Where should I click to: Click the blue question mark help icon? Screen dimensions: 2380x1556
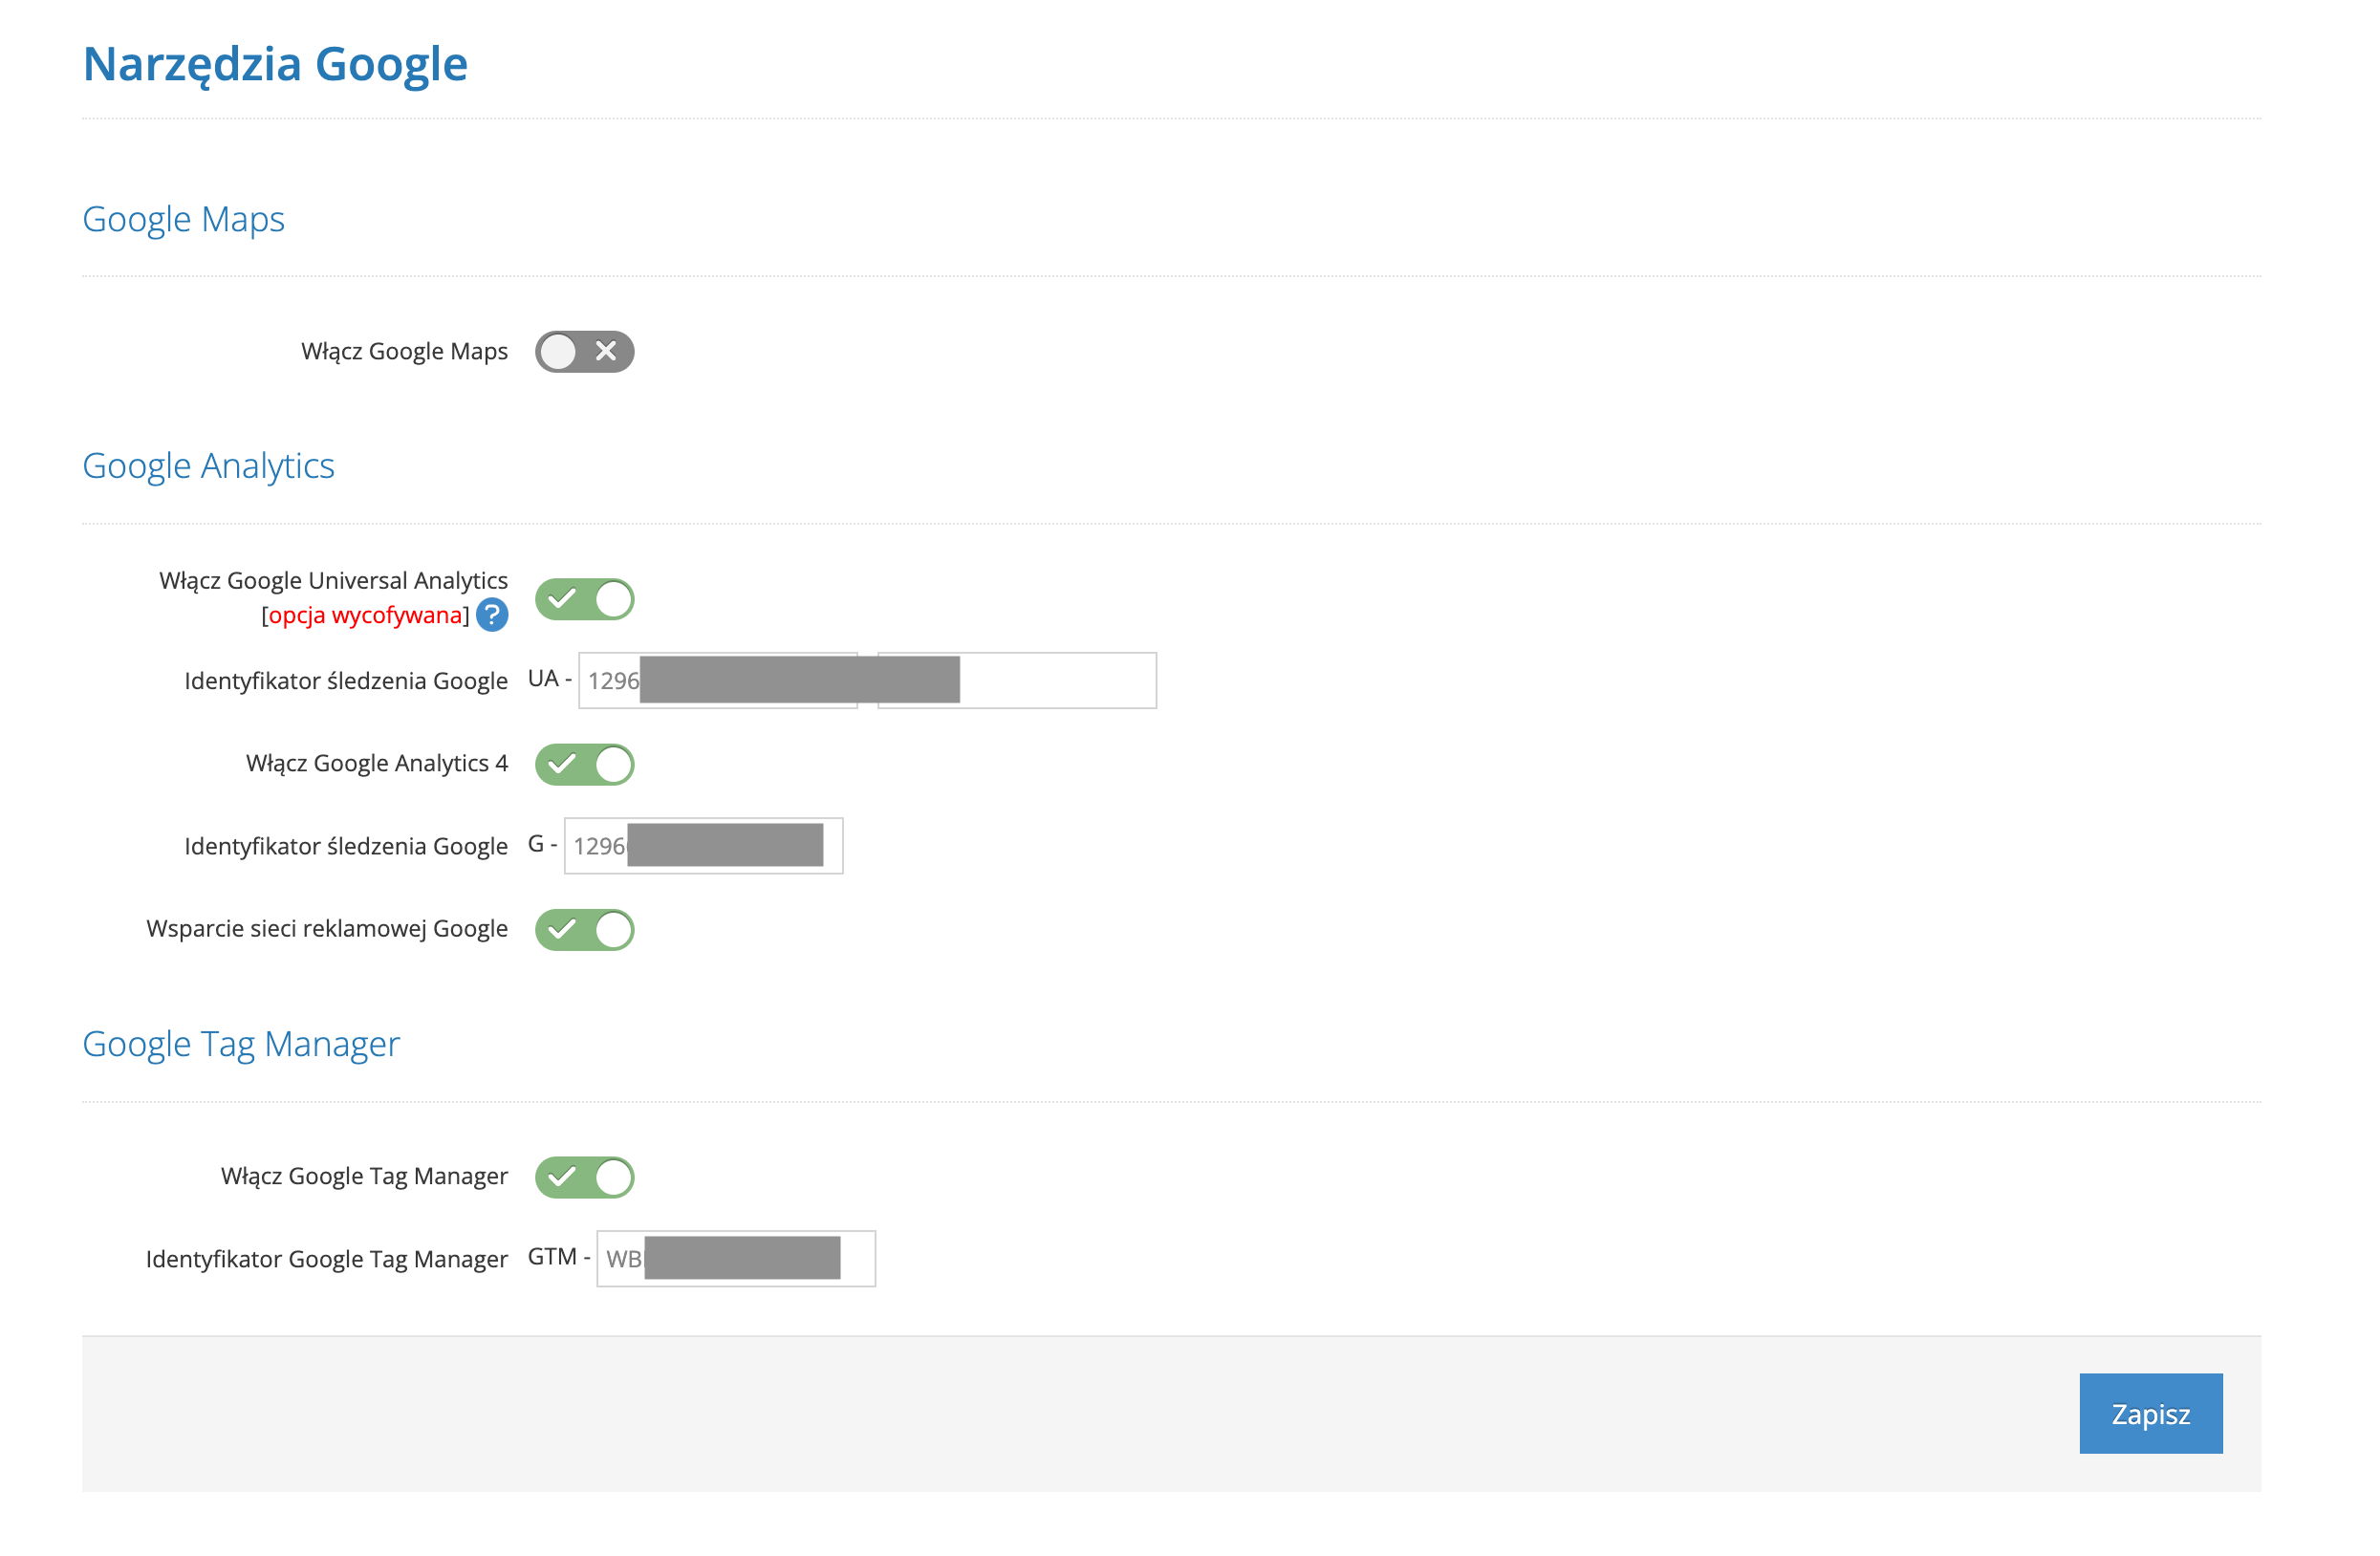492,615
